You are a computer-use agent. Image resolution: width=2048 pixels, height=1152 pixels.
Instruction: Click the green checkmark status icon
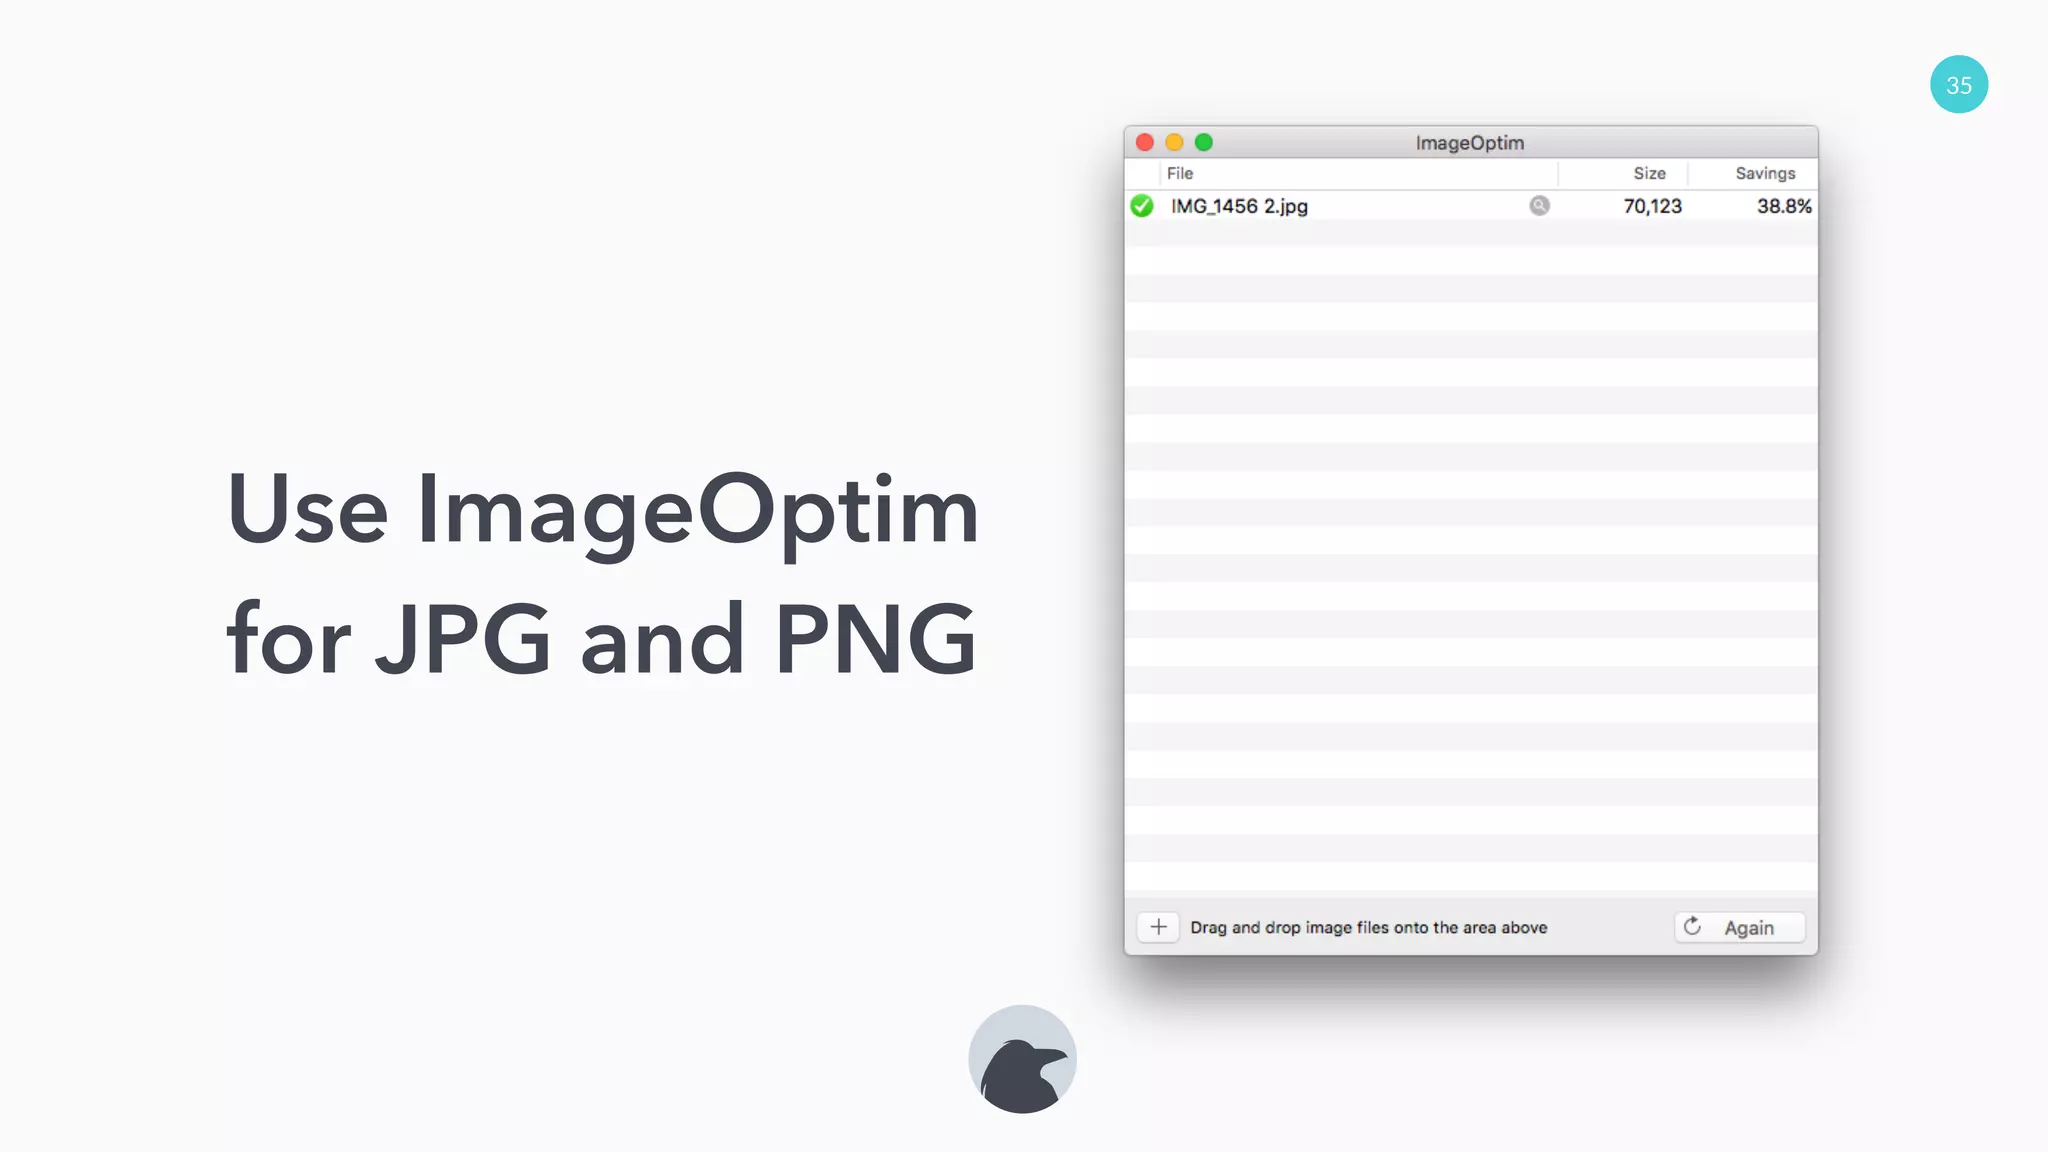(1142, 206)
